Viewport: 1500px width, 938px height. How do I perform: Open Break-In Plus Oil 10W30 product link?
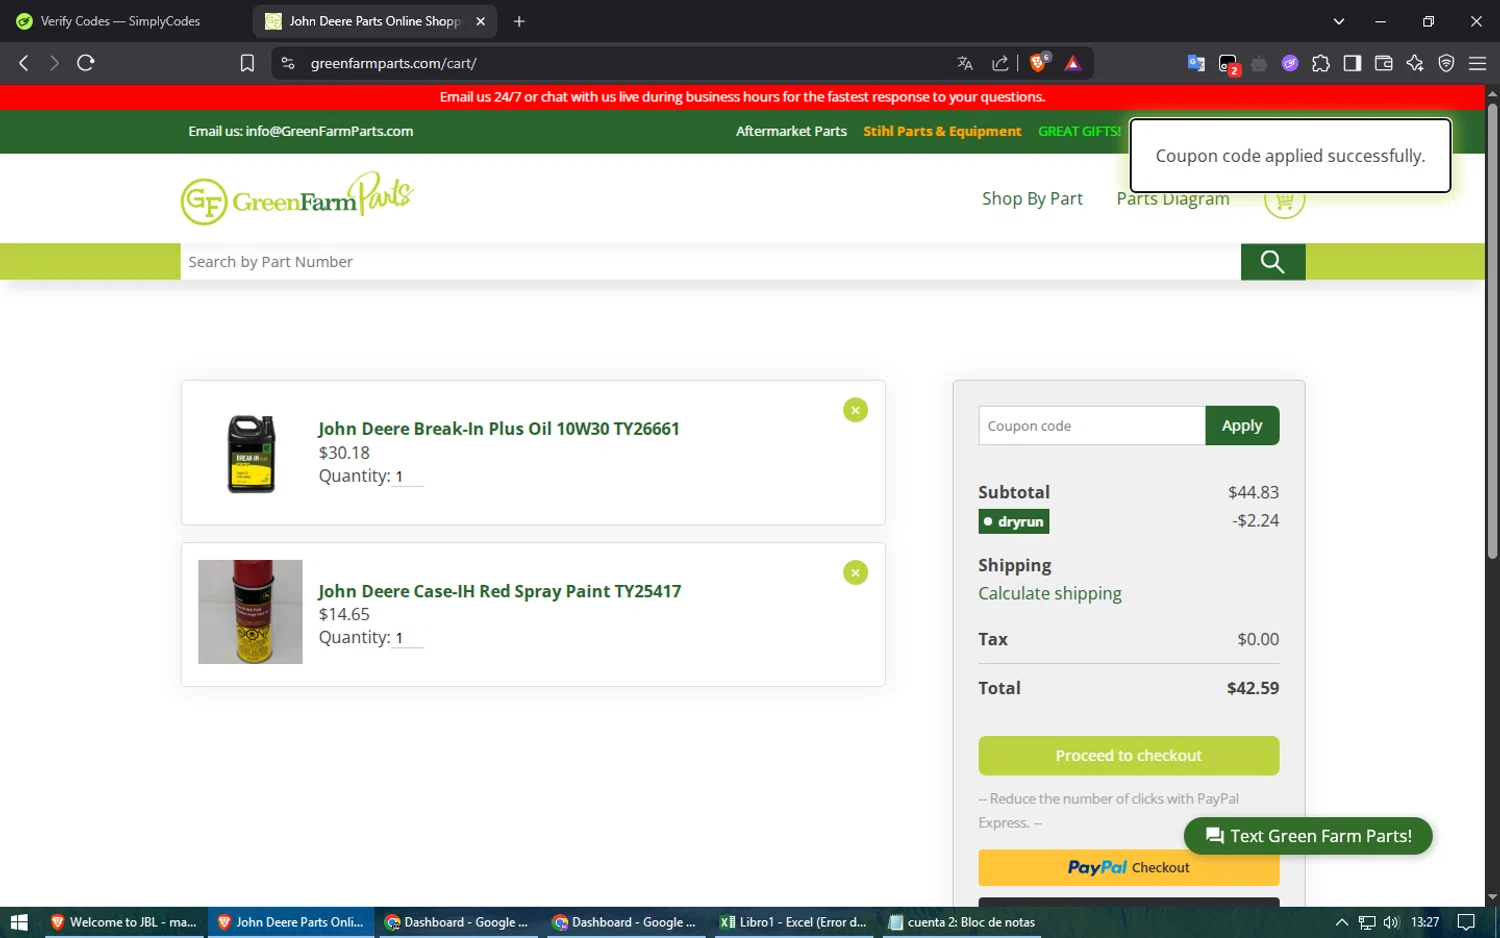click(x=499, y=428)
